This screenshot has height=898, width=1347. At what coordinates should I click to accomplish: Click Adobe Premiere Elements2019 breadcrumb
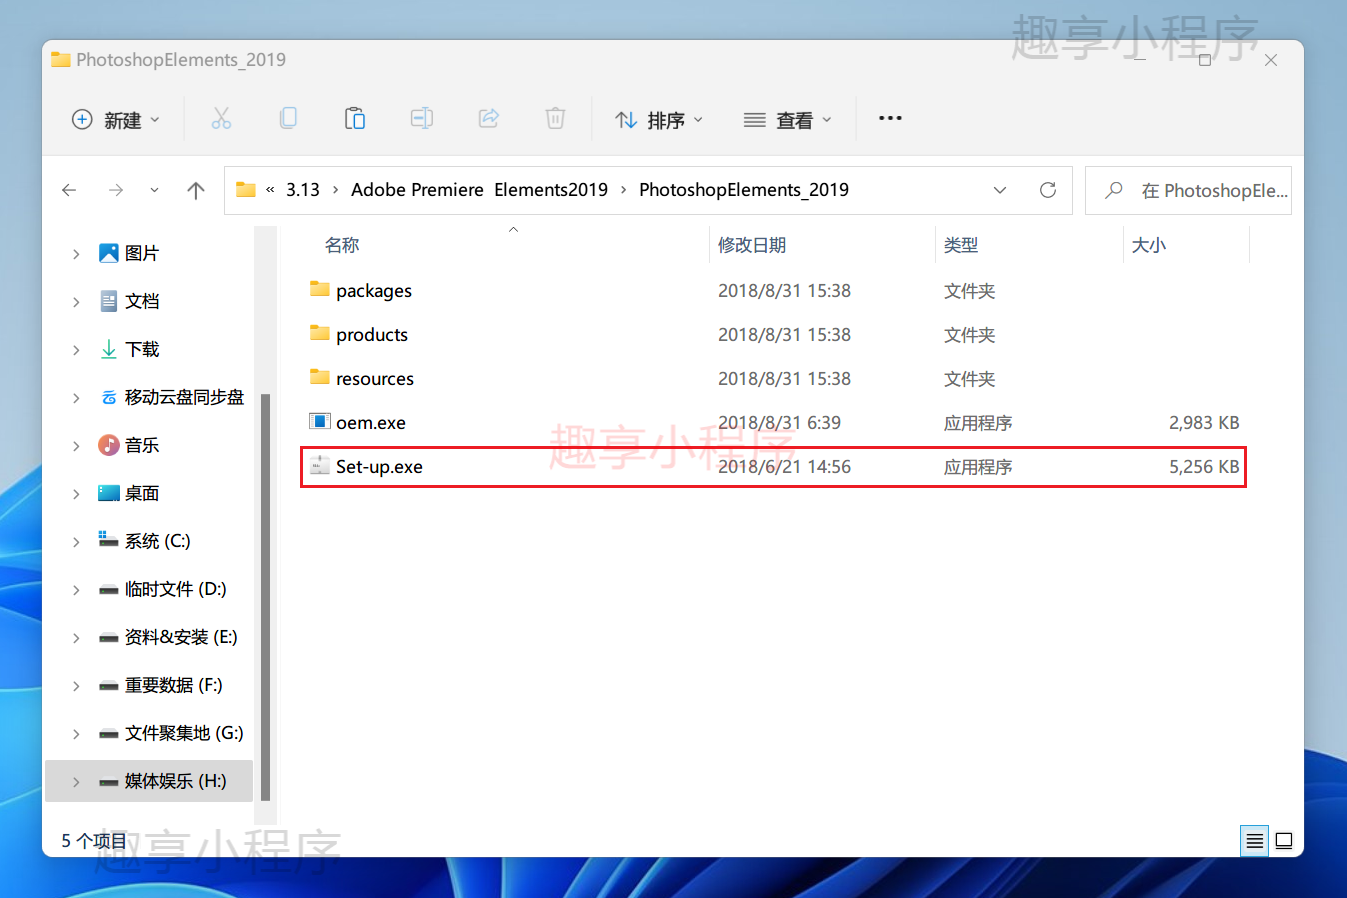(479, 190)
